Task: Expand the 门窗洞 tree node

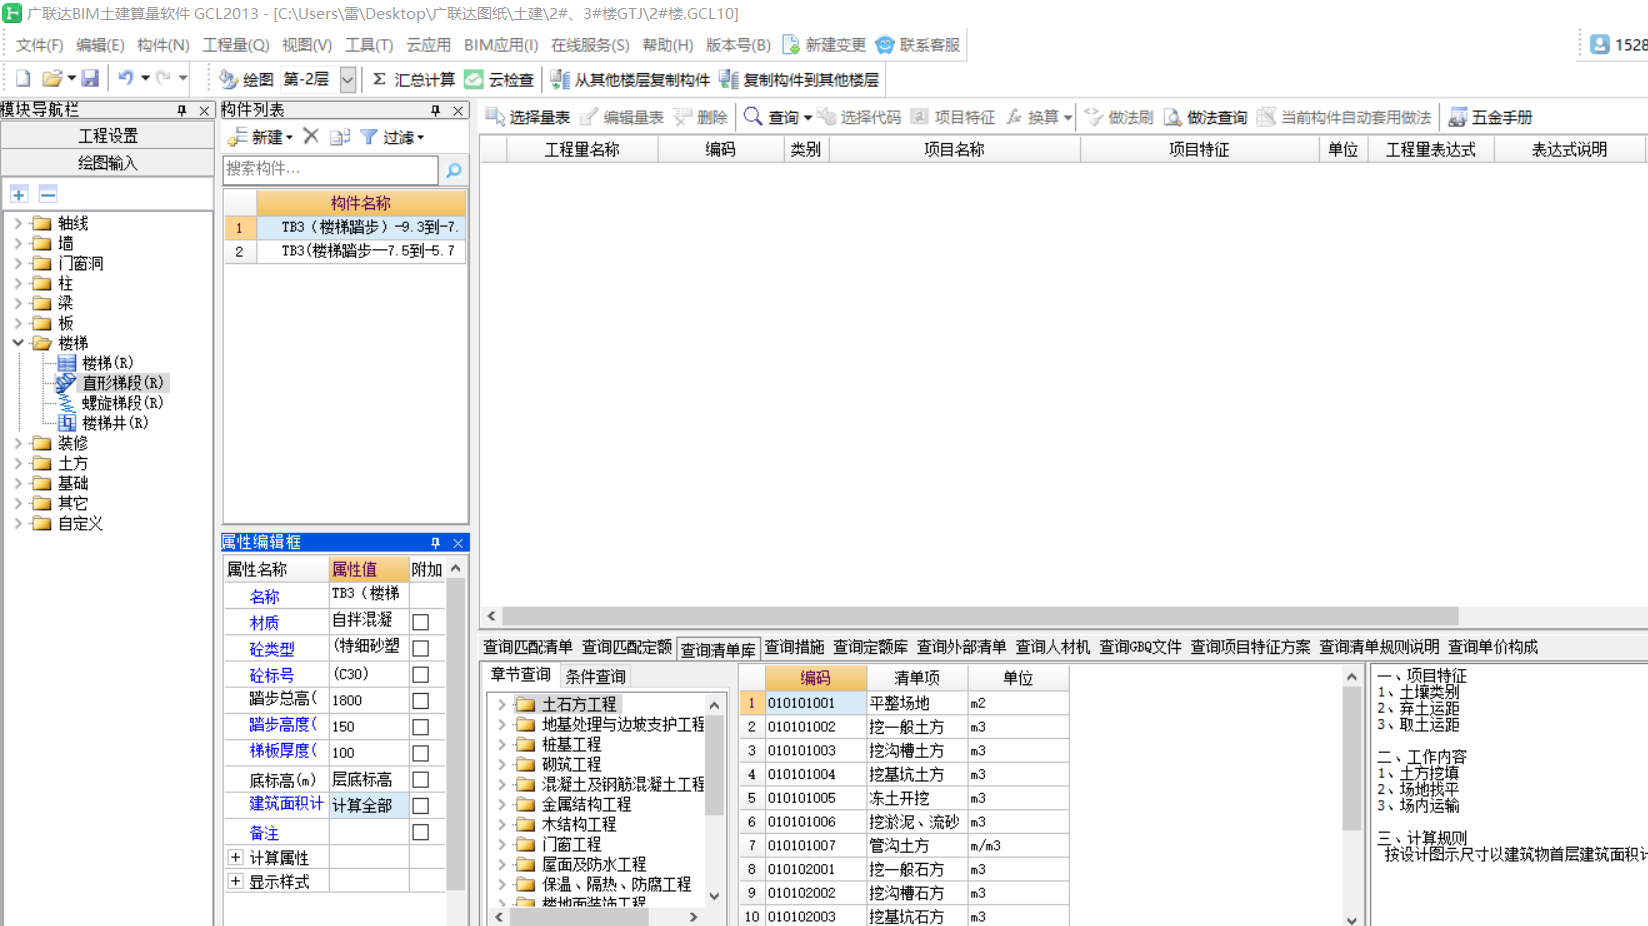Action: click(18, 263)
